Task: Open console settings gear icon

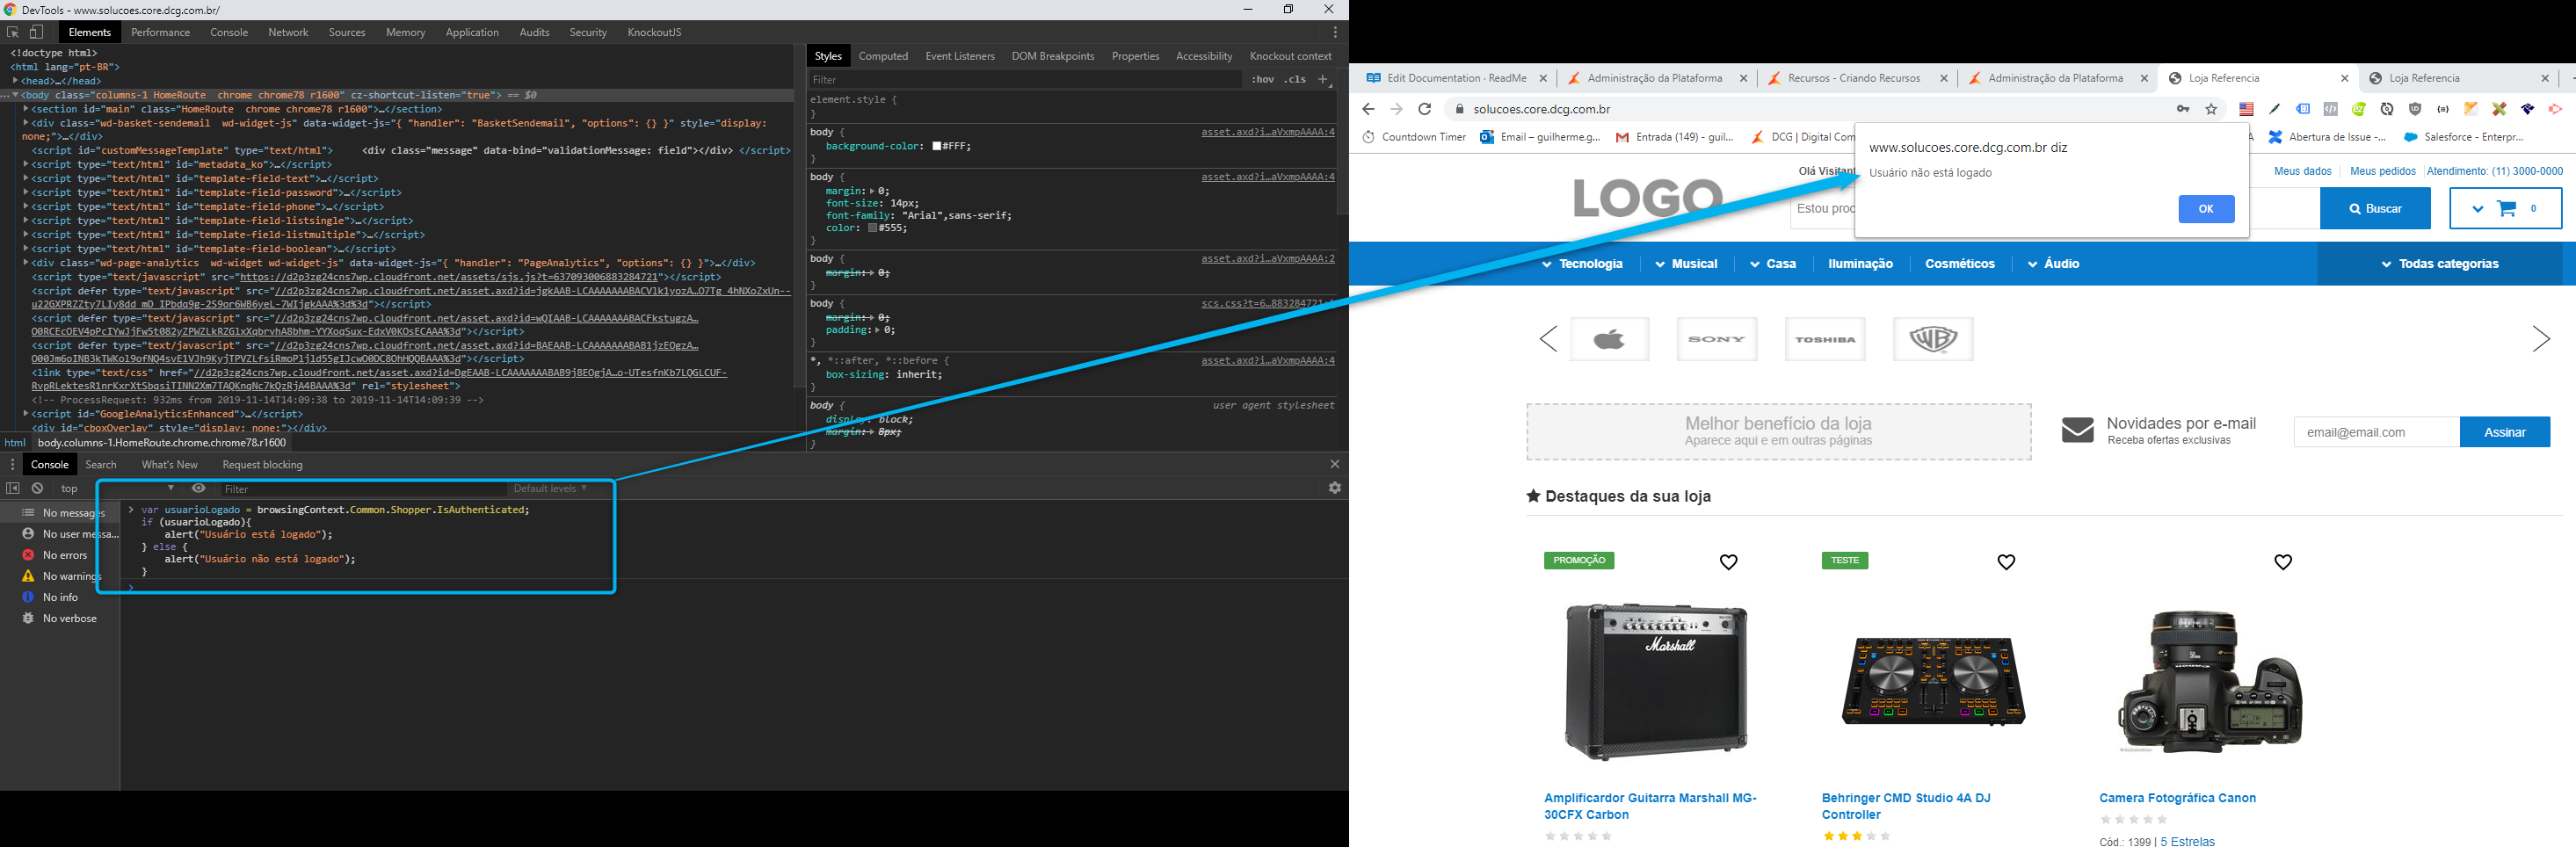Action: (x=1335, y=488)
